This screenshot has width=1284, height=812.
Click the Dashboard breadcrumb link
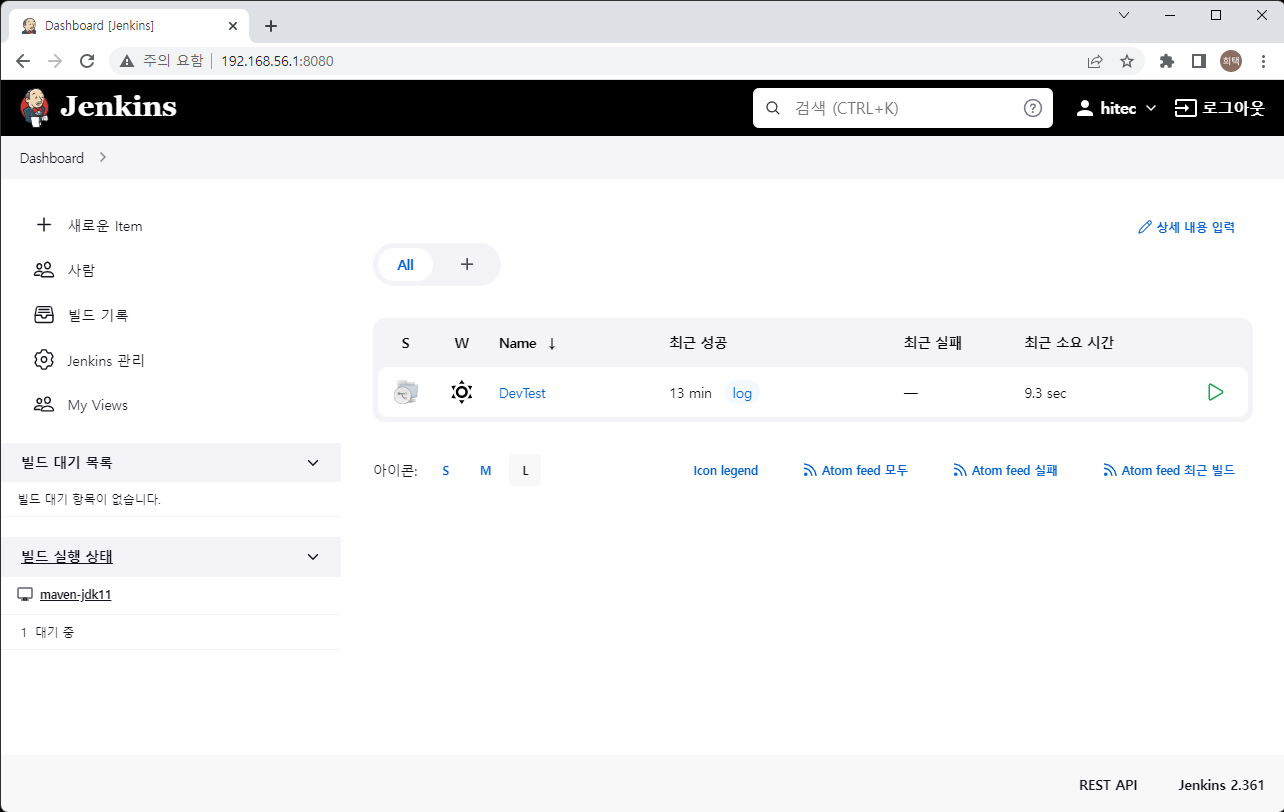coord(52,158)
